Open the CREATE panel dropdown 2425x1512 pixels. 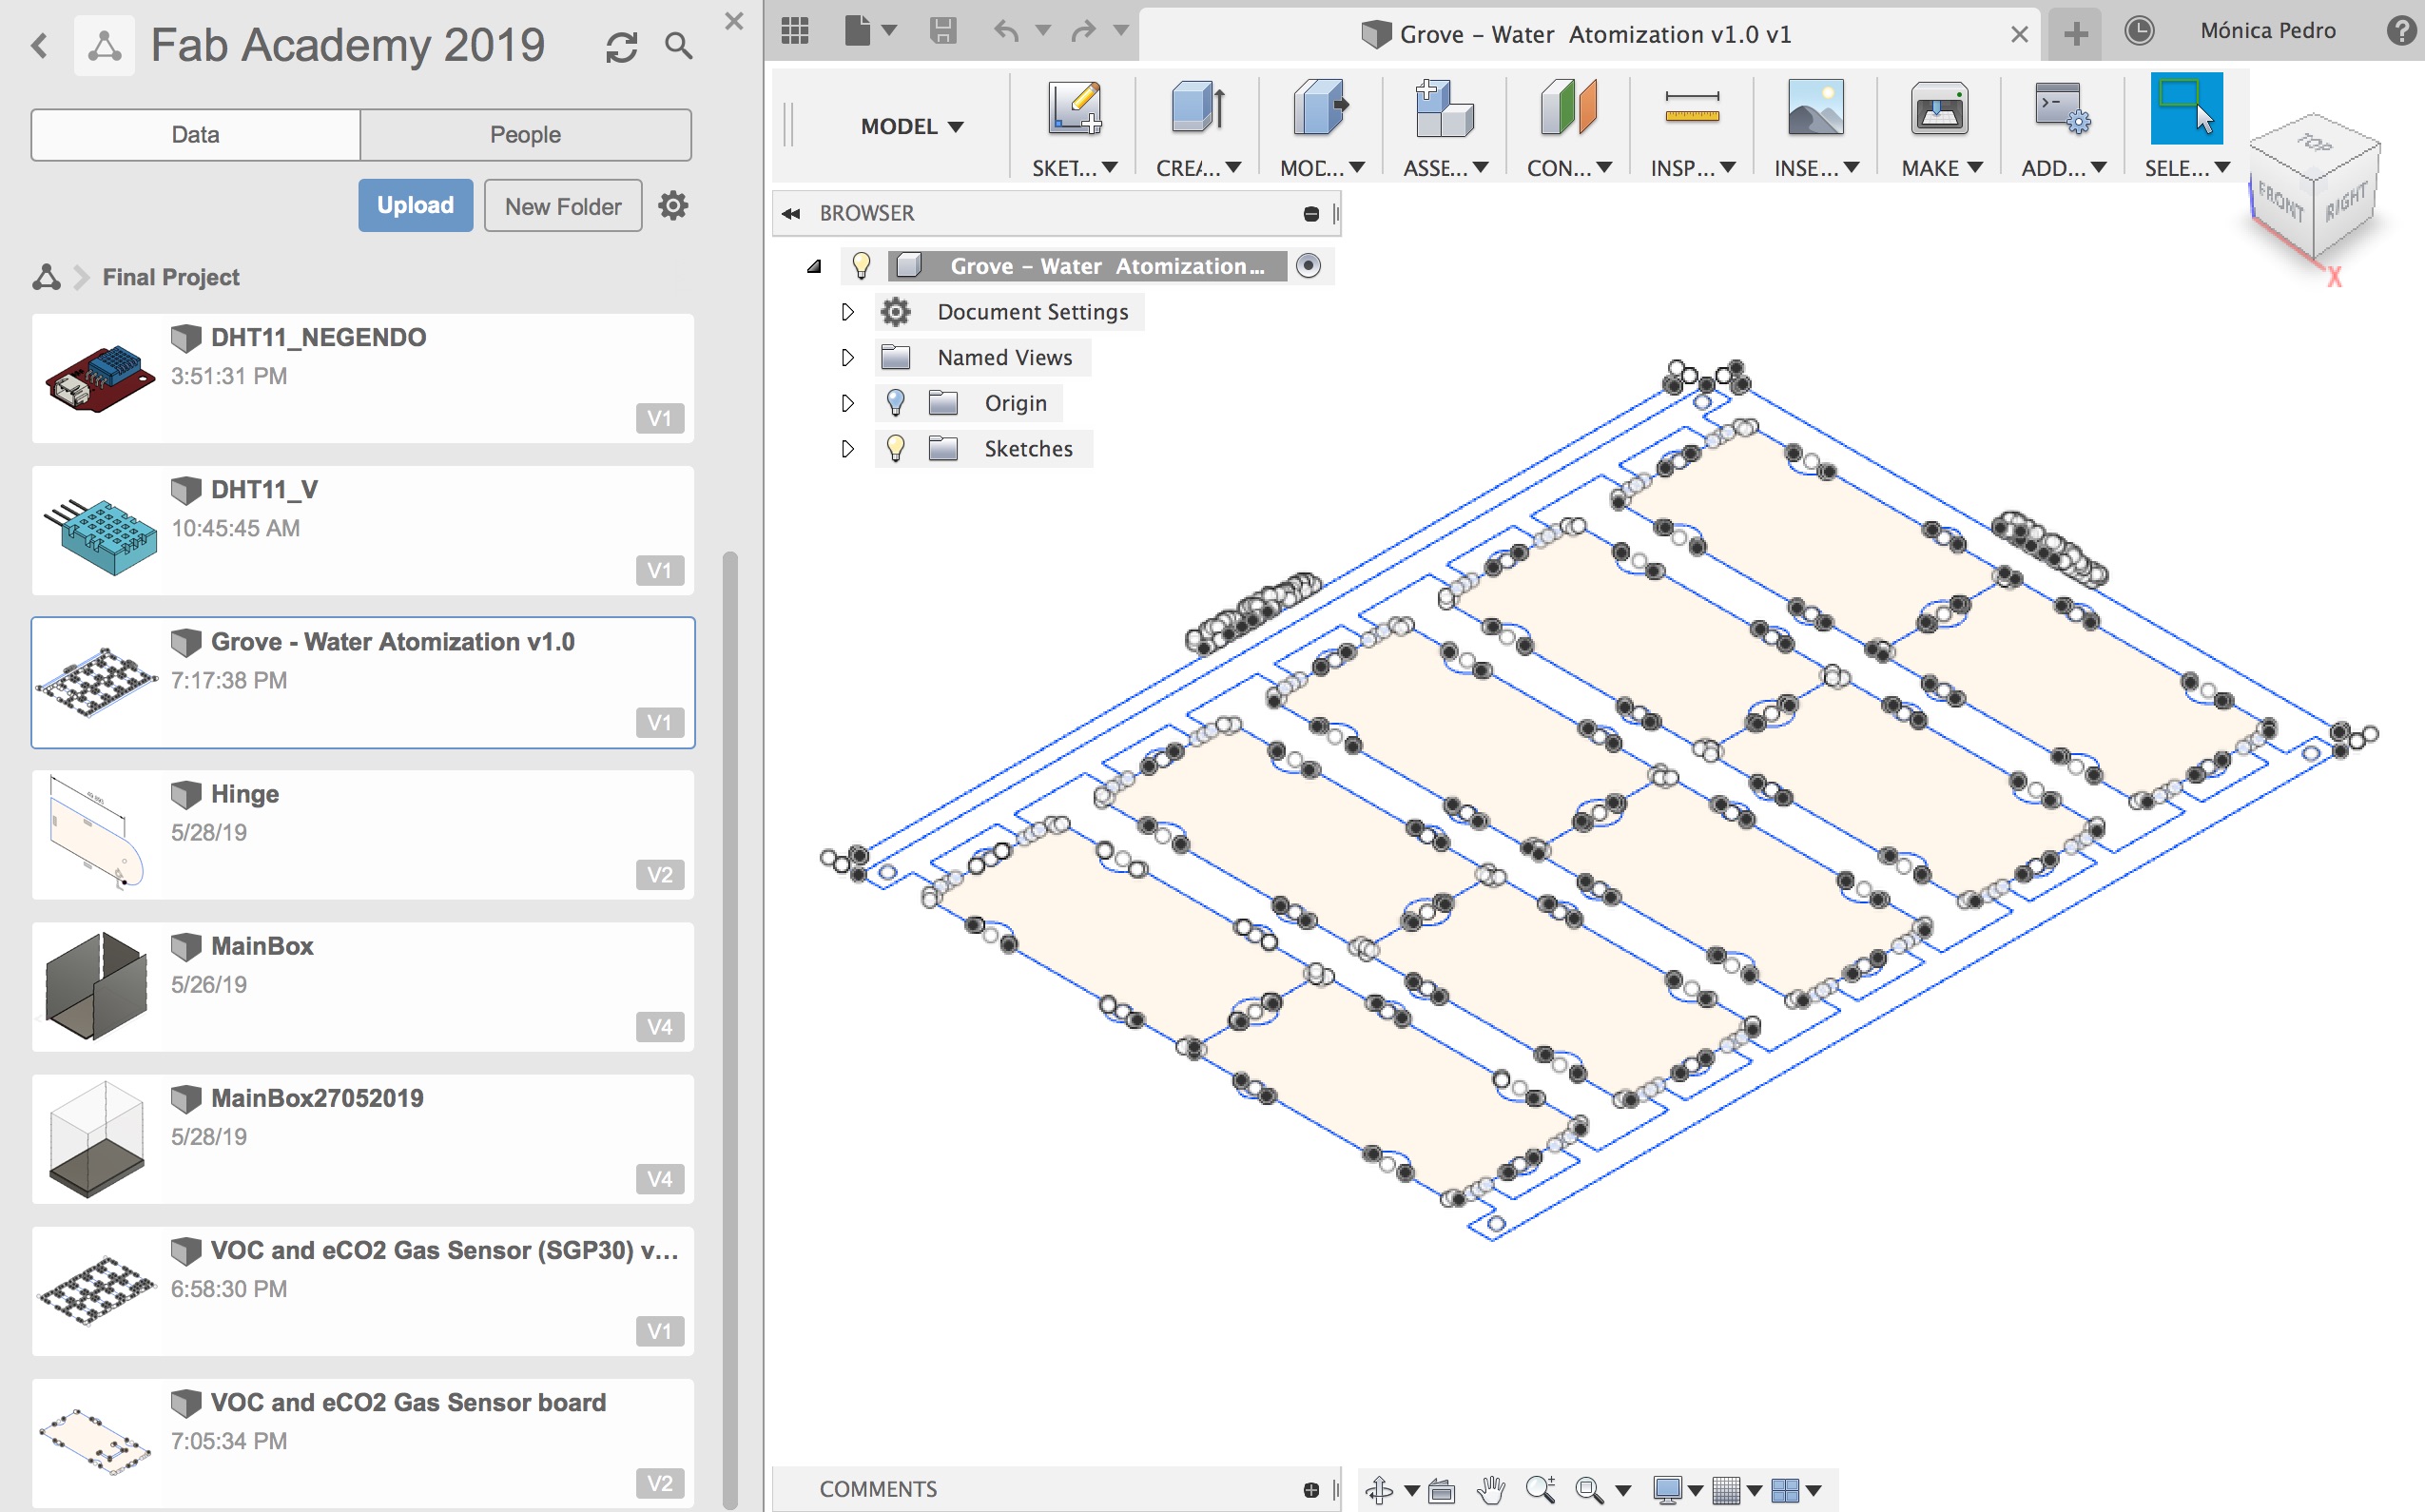(1198, 168)
